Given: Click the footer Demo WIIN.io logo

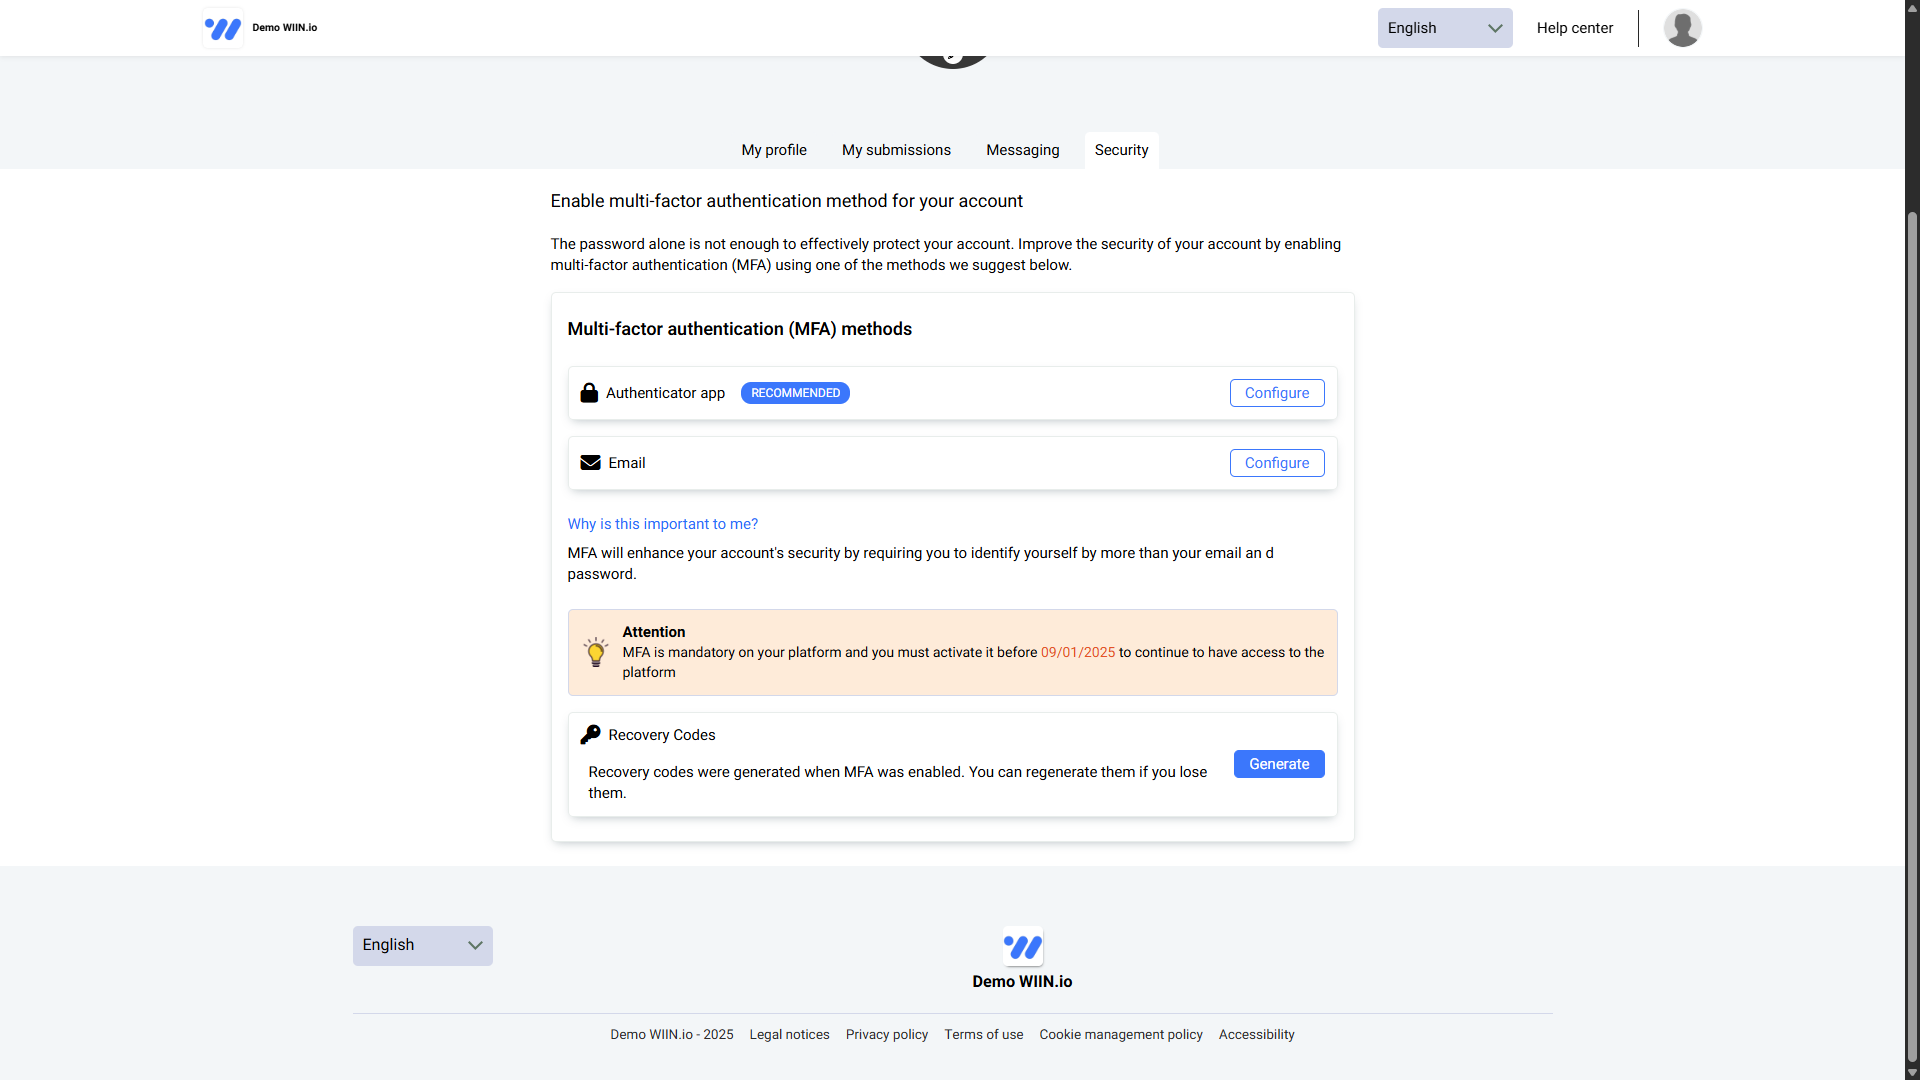Looking at the screenshot, I should click(1022, 947).
